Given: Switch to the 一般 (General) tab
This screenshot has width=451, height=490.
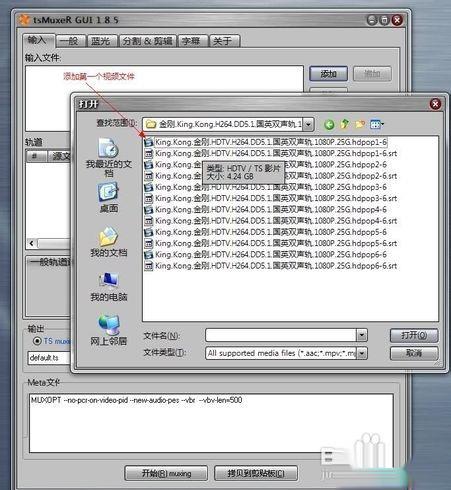Looking at the screenshot, I should [x=71, y=41].
